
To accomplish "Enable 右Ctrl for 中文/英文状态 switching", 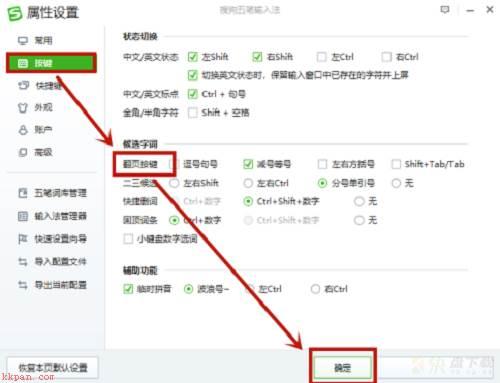I will tap(386, 57).
